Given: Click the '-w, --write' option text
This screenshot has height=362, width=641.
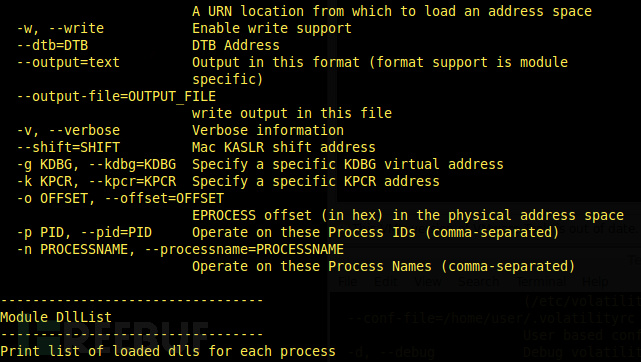Looking at the screenshot, I should click(x=60, y=29).
